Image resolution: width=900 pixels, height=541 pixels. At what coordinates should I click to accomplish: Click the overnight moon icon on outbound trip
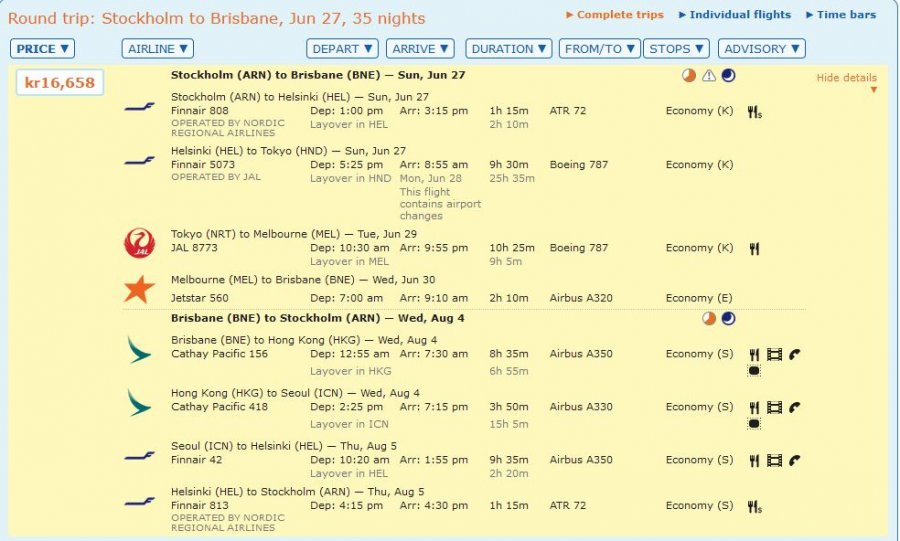point(728,76)
